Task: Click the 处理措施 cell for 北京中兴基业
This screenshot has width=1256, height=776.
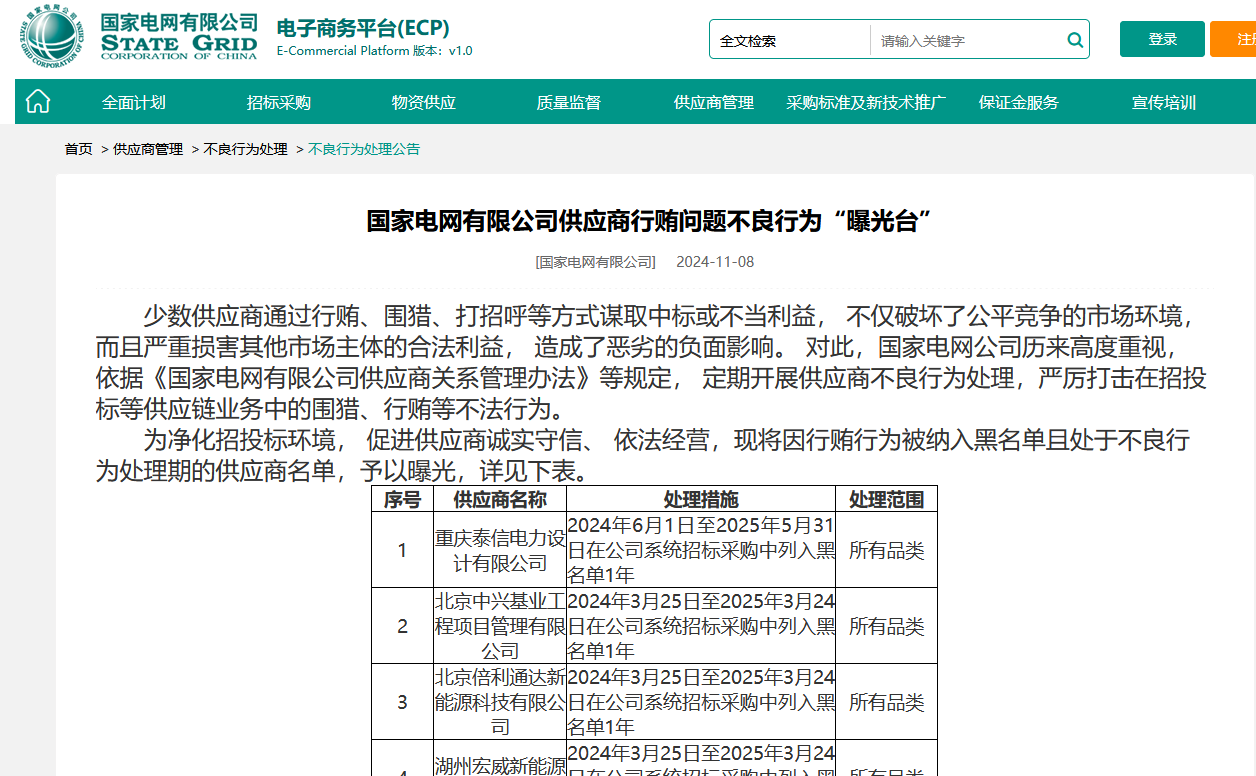Action: click(x=701, y=626)
